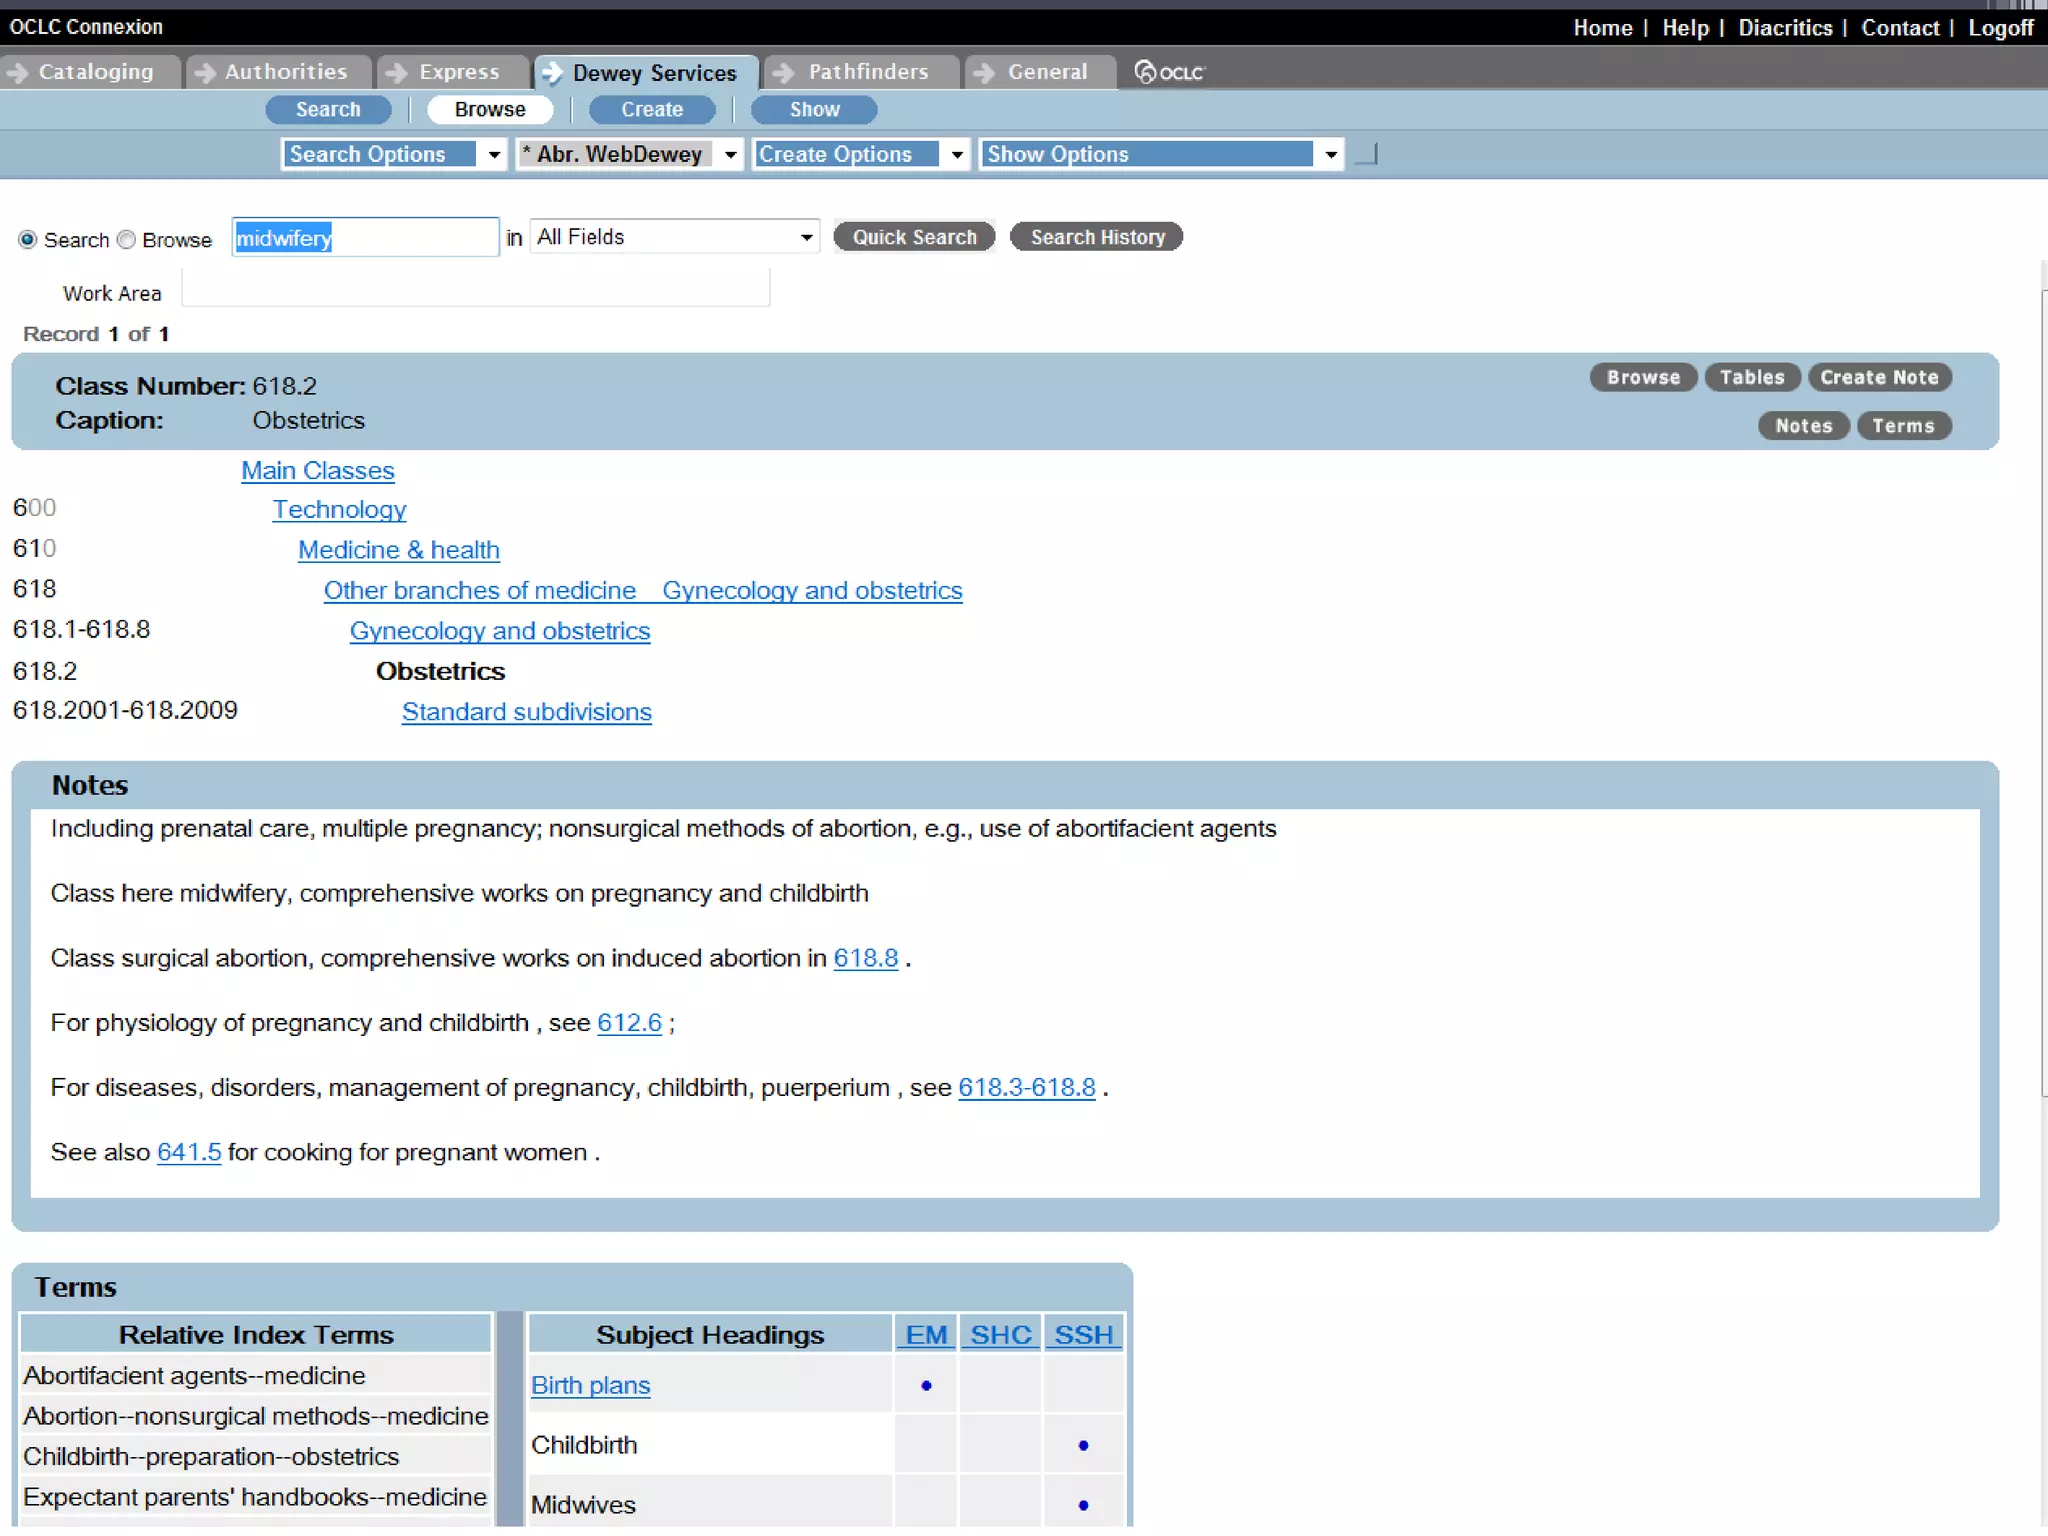Image resolution: width=2048 pixels, height=1536 pixels.
Task: Open the Create sub-tab
Action: [651, 110]
